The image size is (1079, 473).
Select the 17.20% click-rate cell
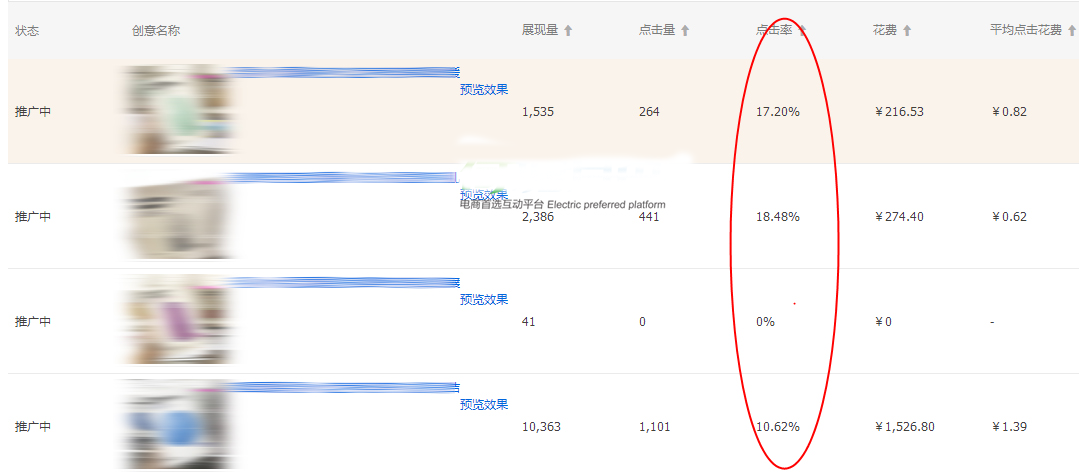pyautogui.click(x=778, y=112)
